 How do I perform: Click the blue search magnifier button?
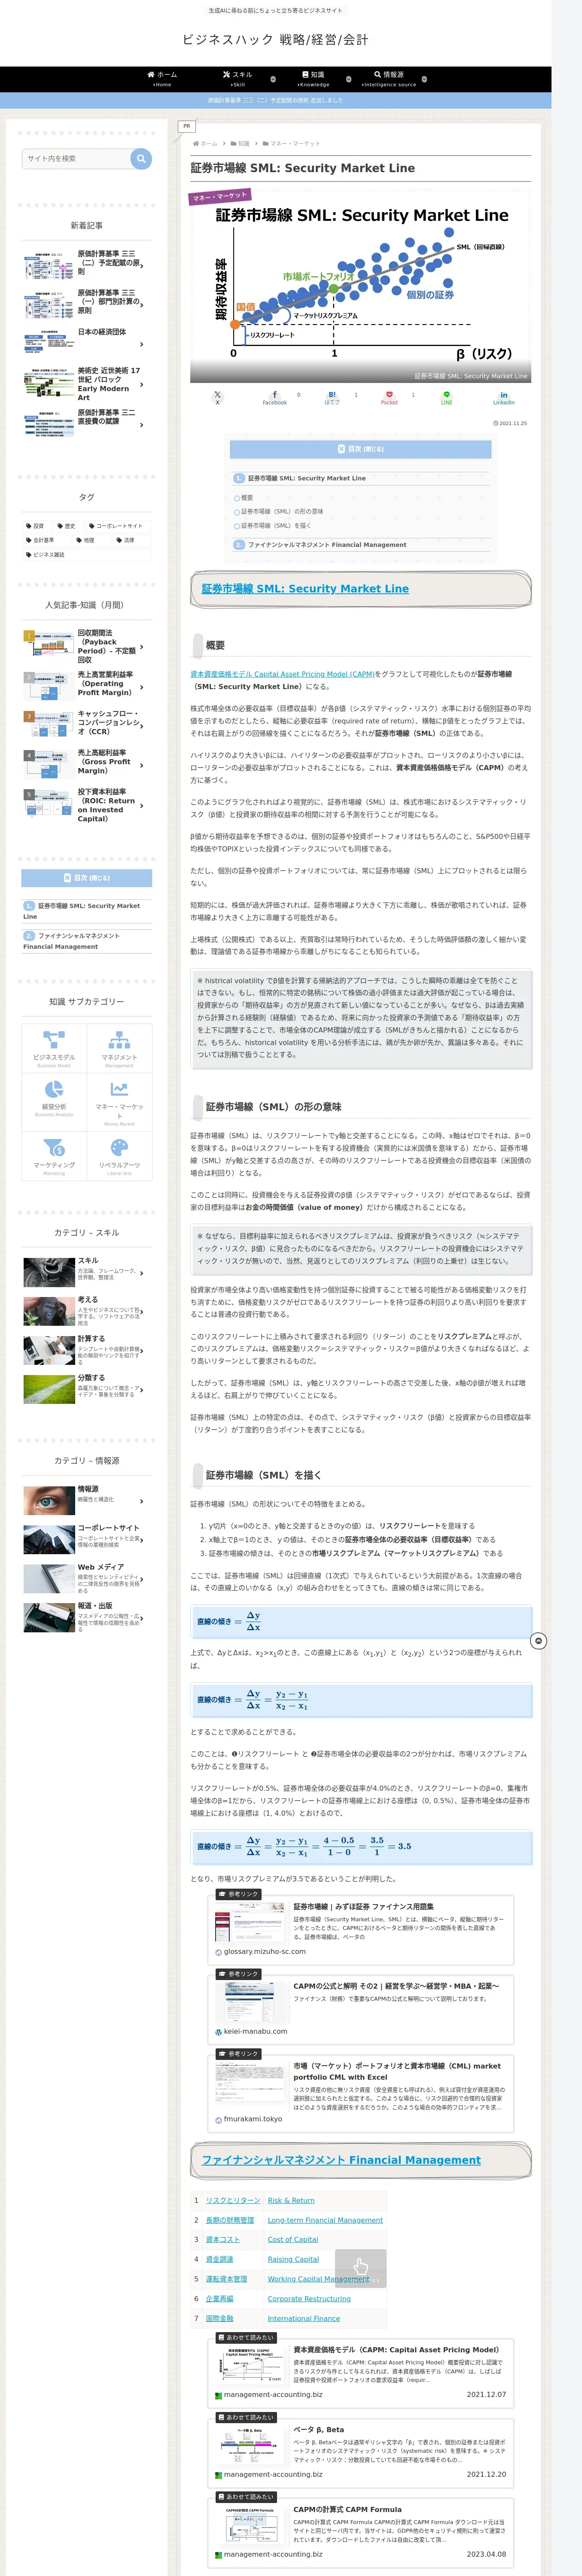pyautogui.click(x=141, y=158)
